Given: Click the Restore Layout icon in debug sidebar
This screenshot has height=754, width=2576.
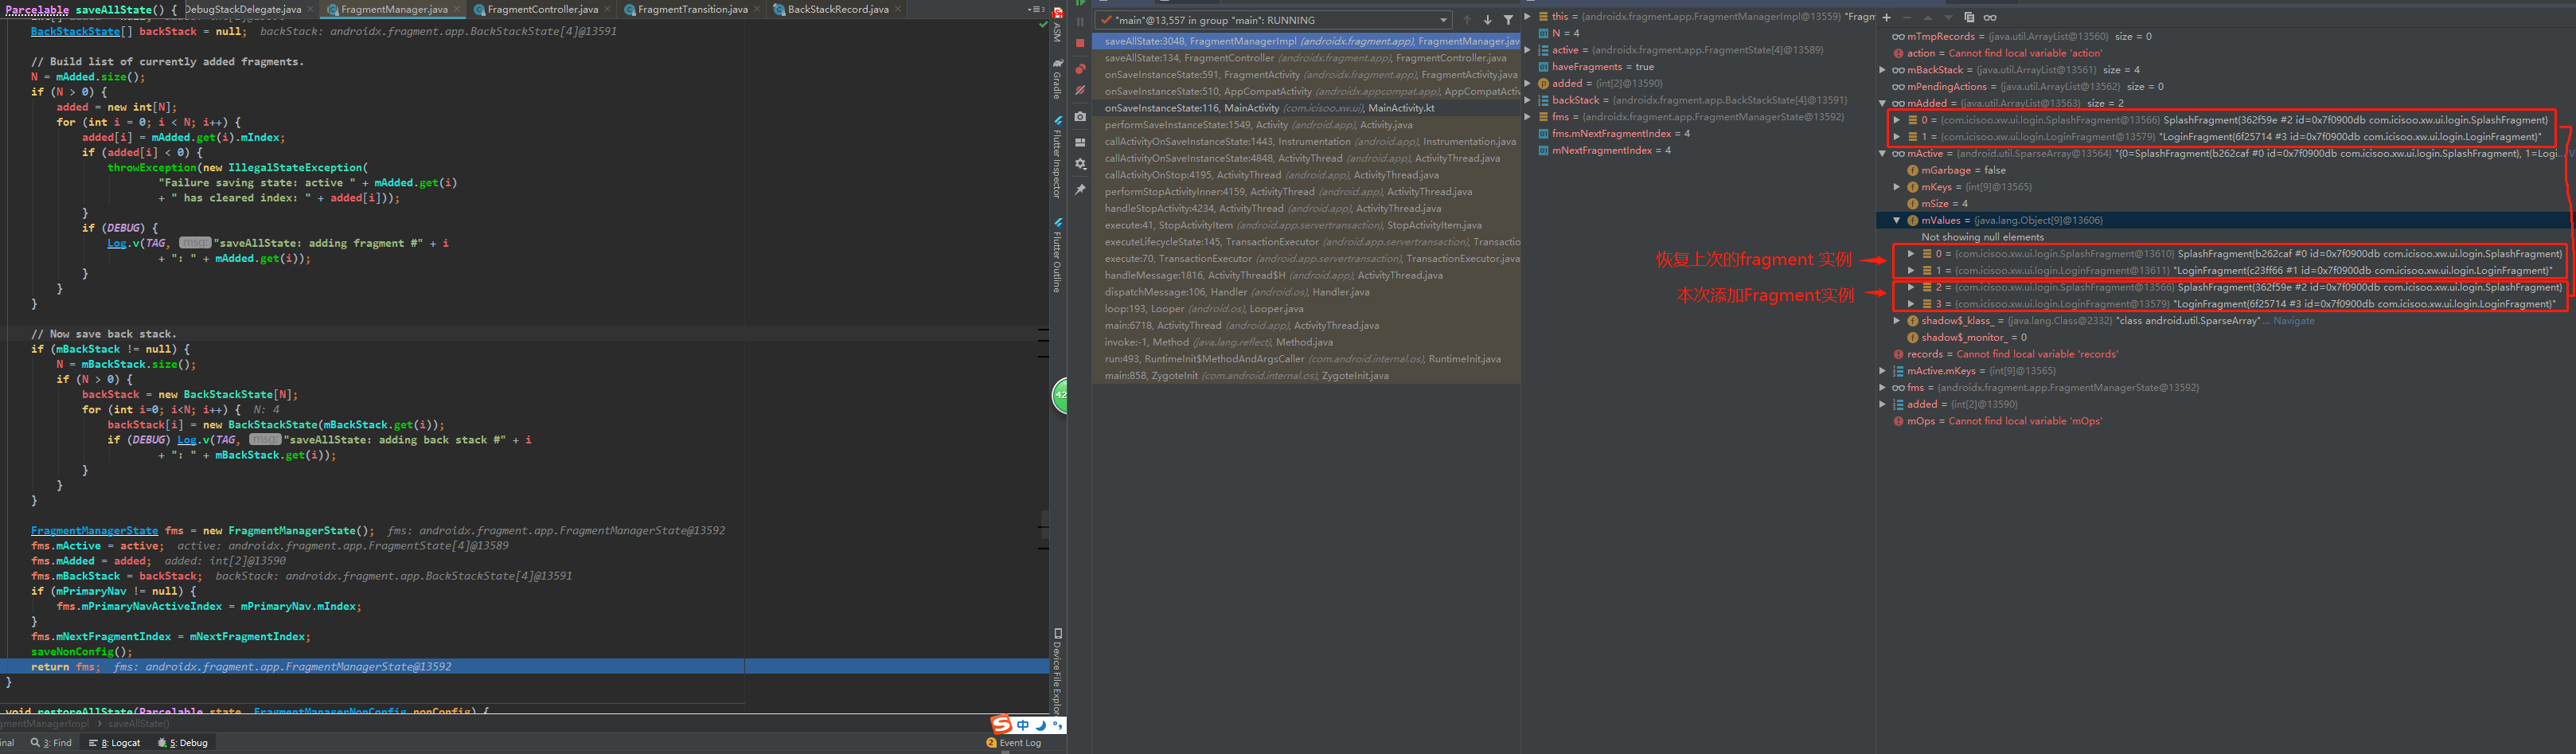Looking at the screenshot, I should [x=1080, y=142].
